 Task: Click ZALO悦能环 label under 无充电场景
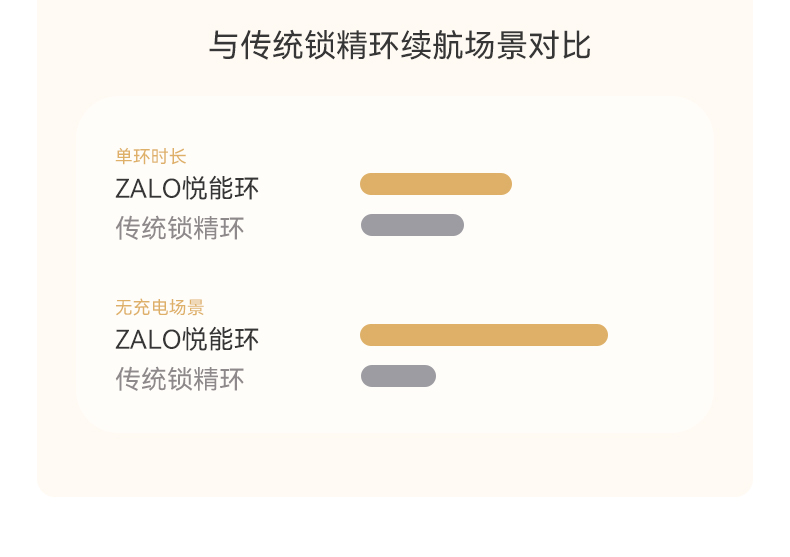187,339
